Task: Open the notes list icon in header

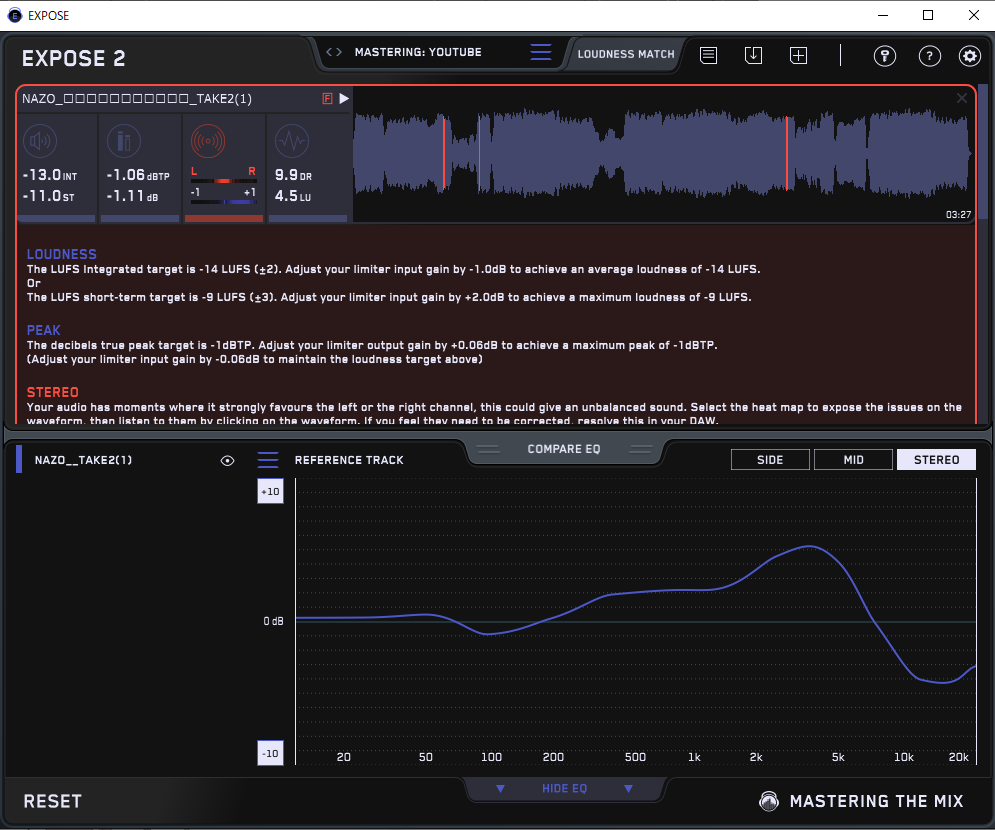Action: 708,55
